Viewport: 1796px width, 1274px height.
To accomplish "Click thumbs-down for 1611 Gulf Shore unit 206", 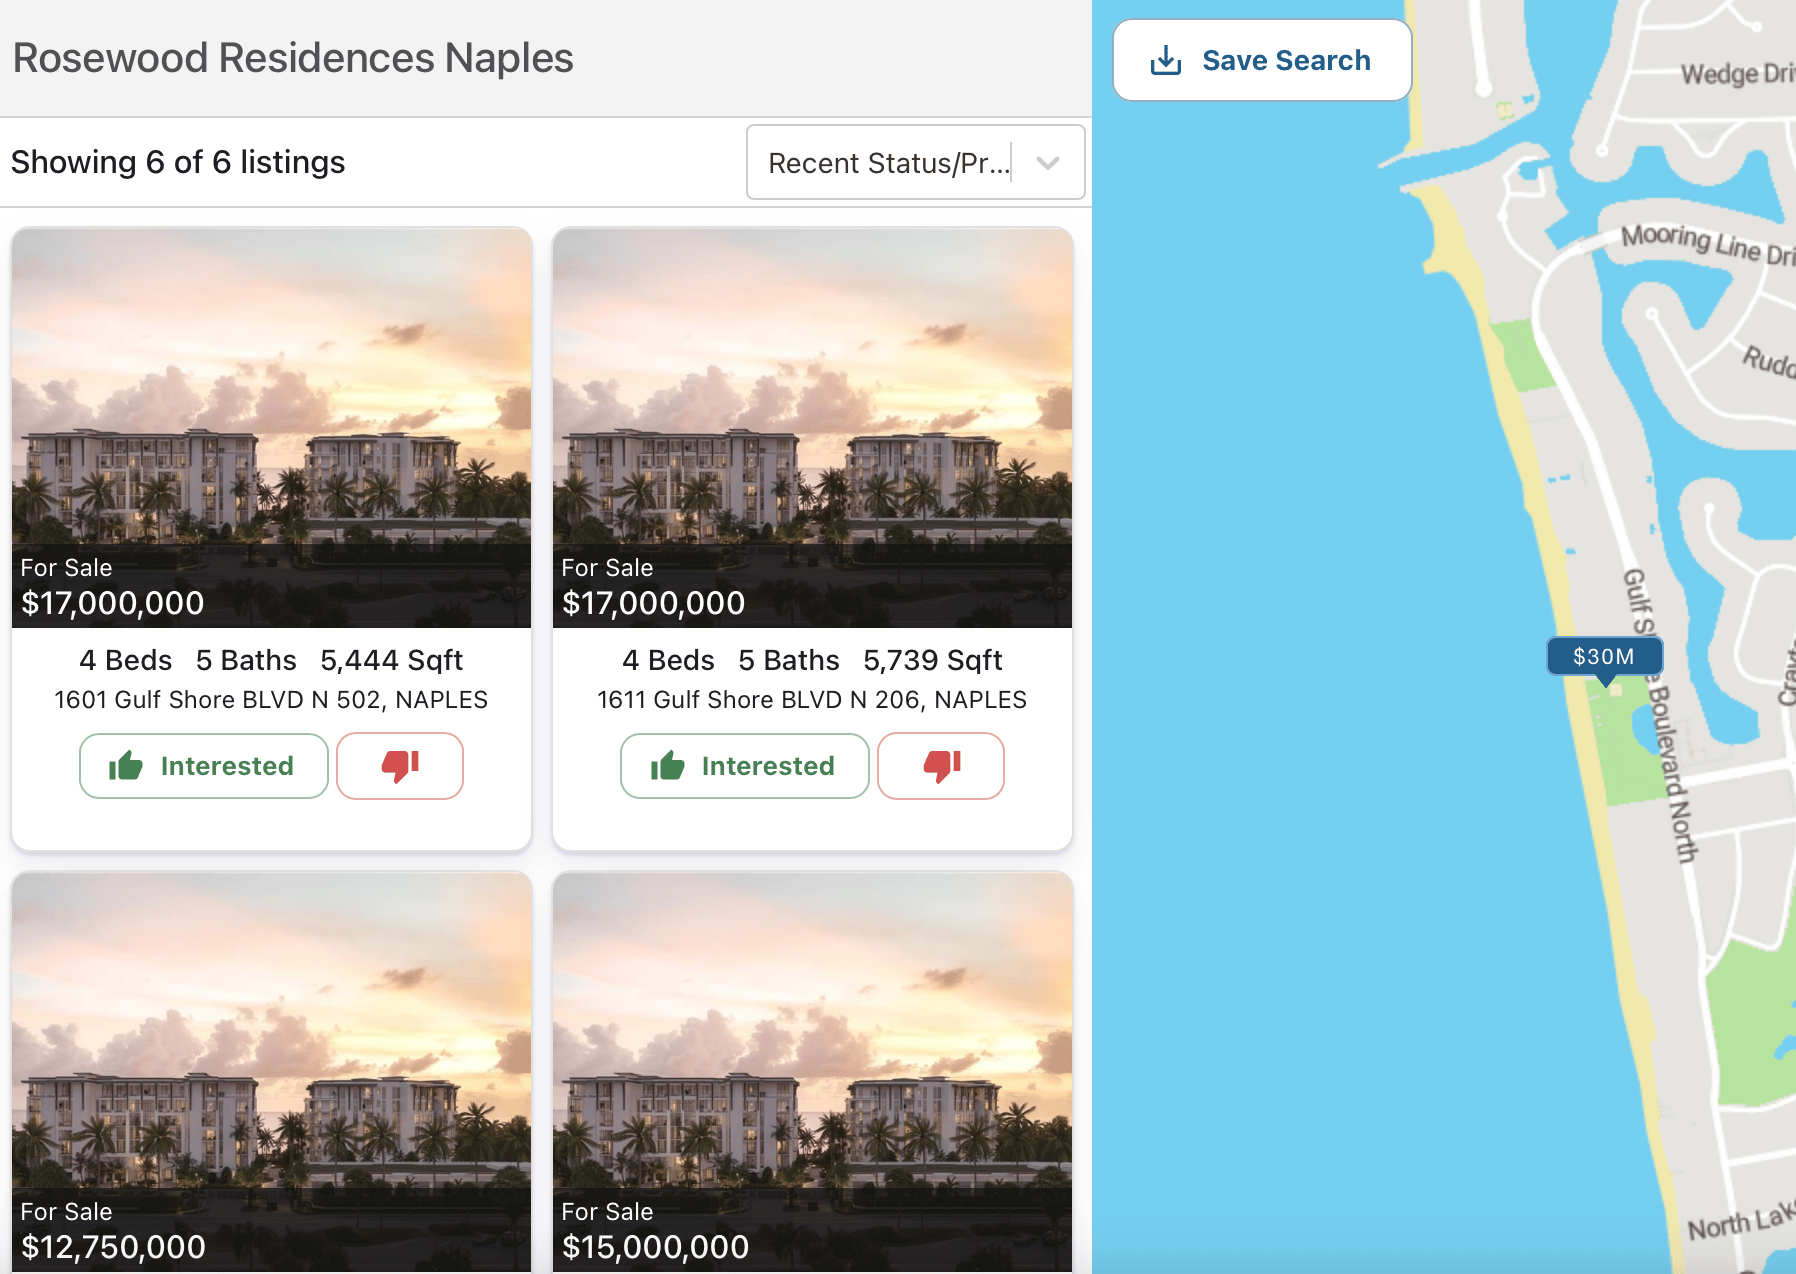I will click(x=941, y=766).
